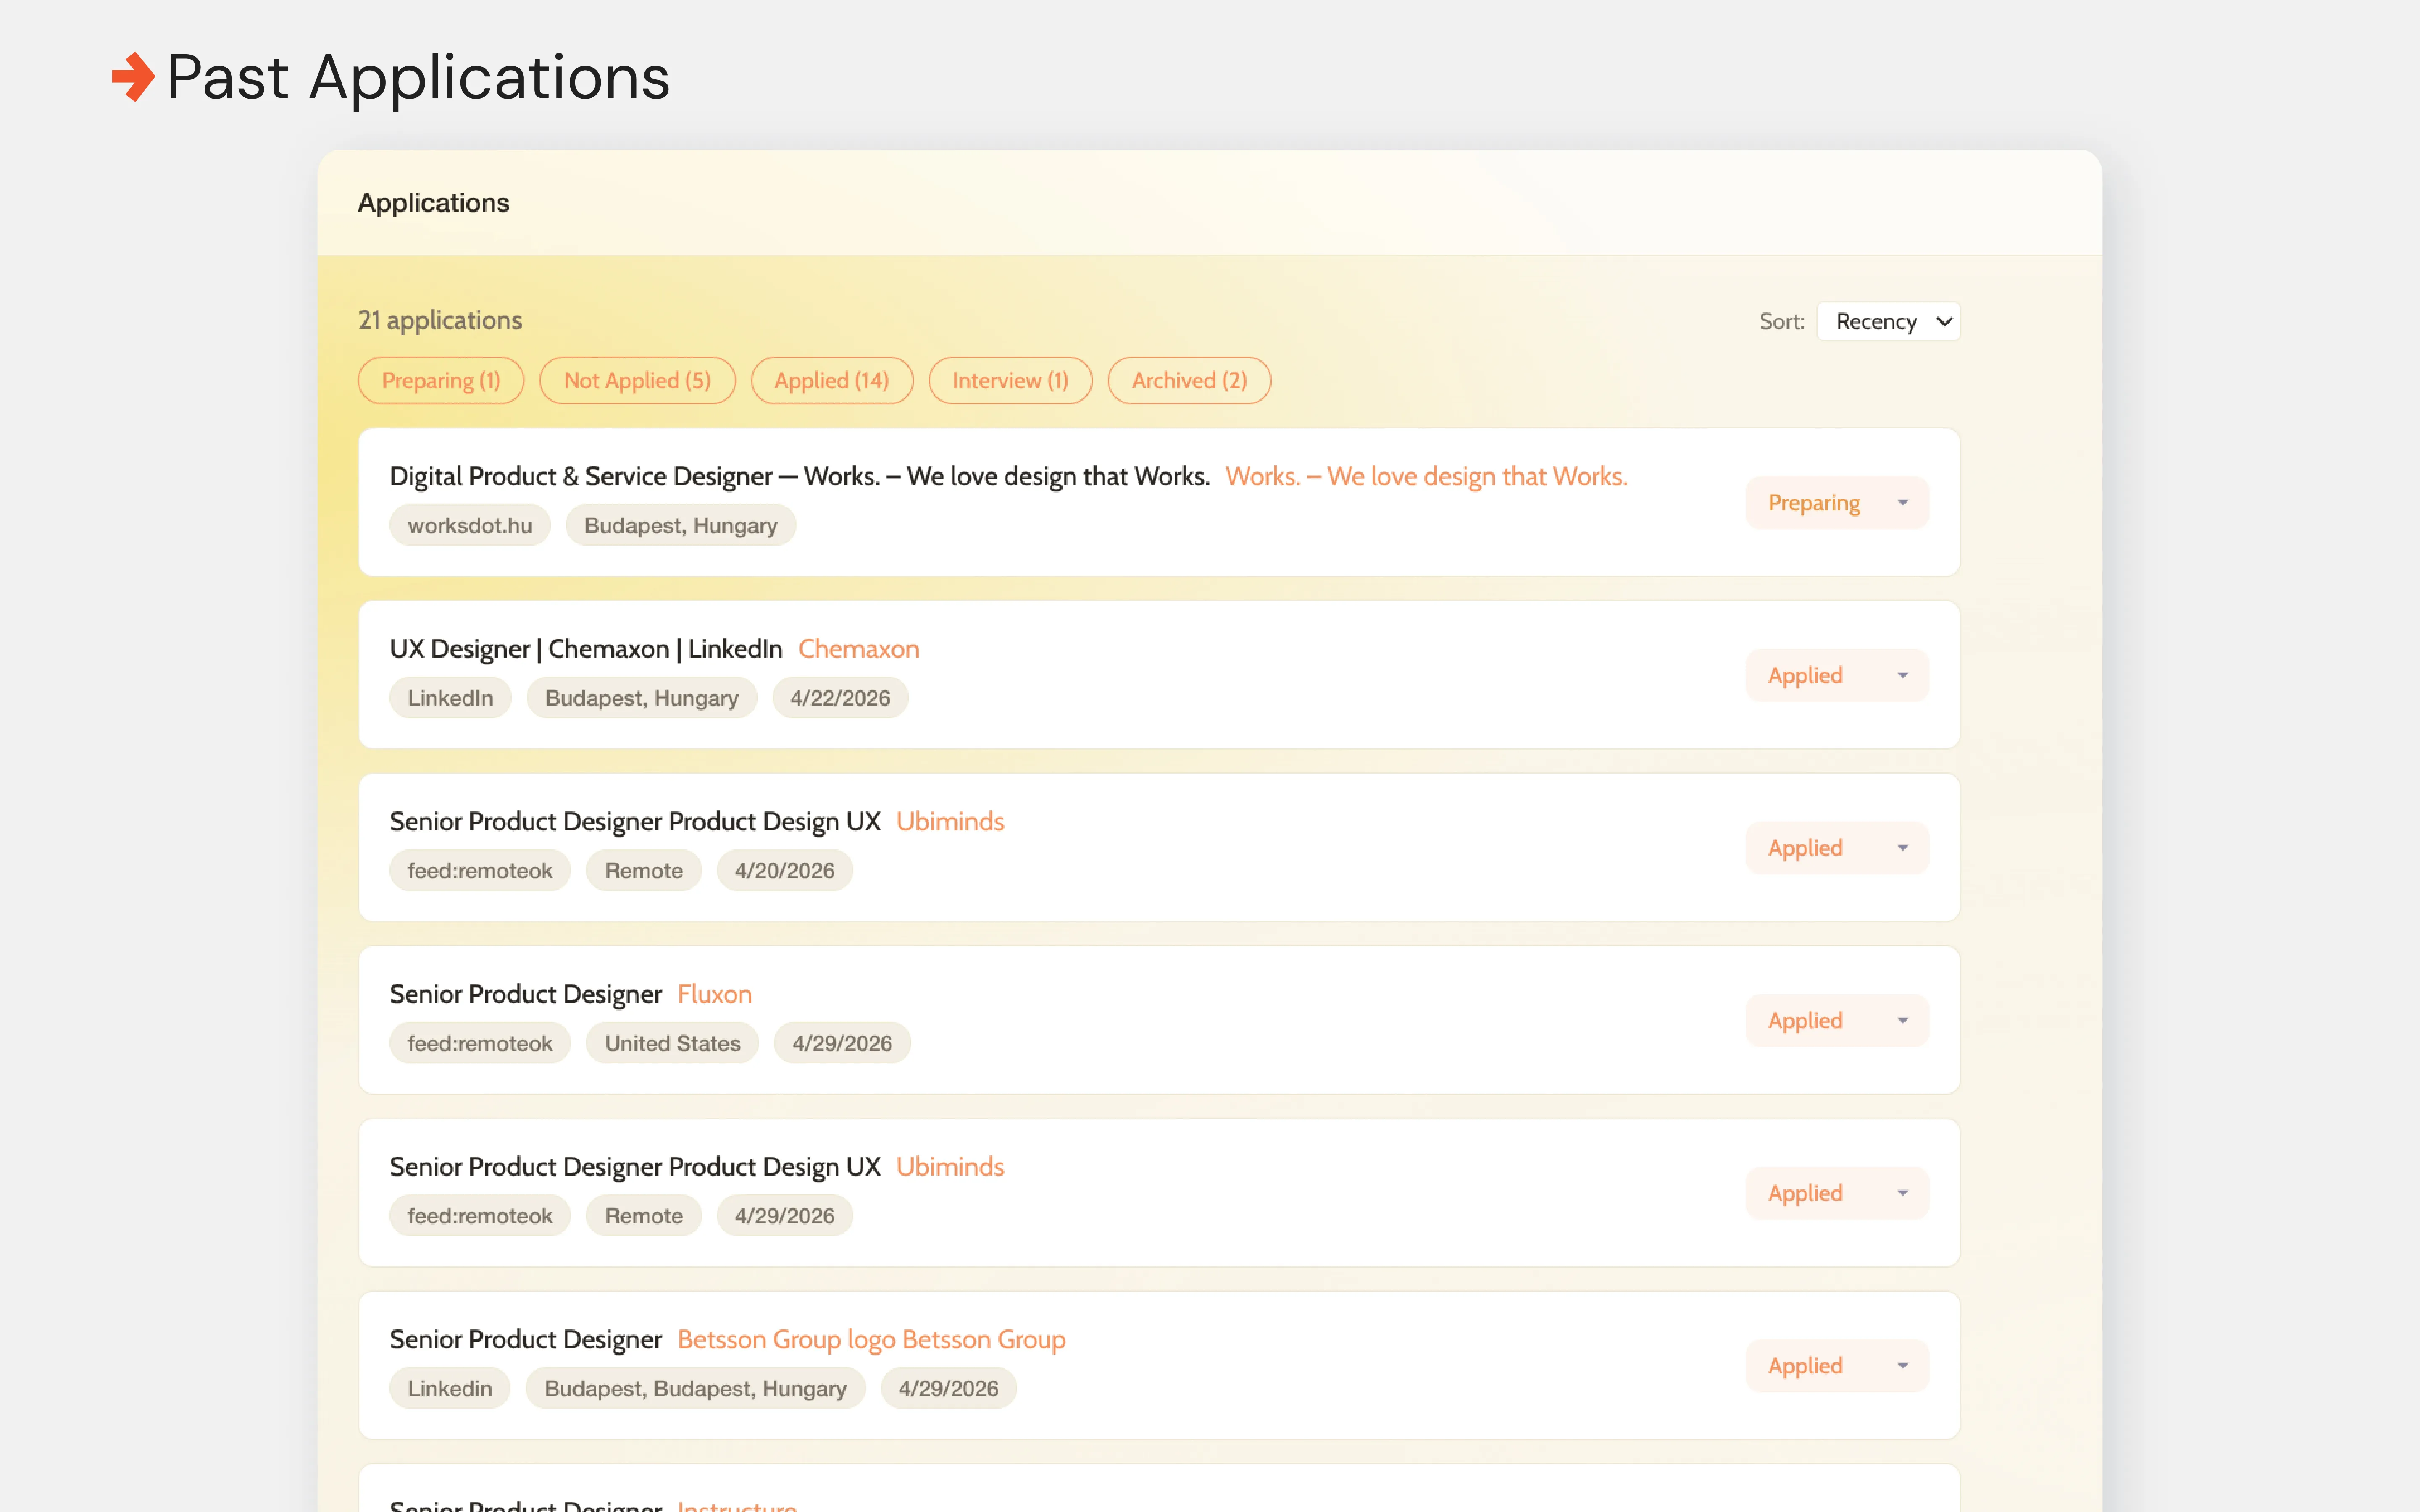Open Applied status dropdown for Chemaxon application

click(1837, 675)
